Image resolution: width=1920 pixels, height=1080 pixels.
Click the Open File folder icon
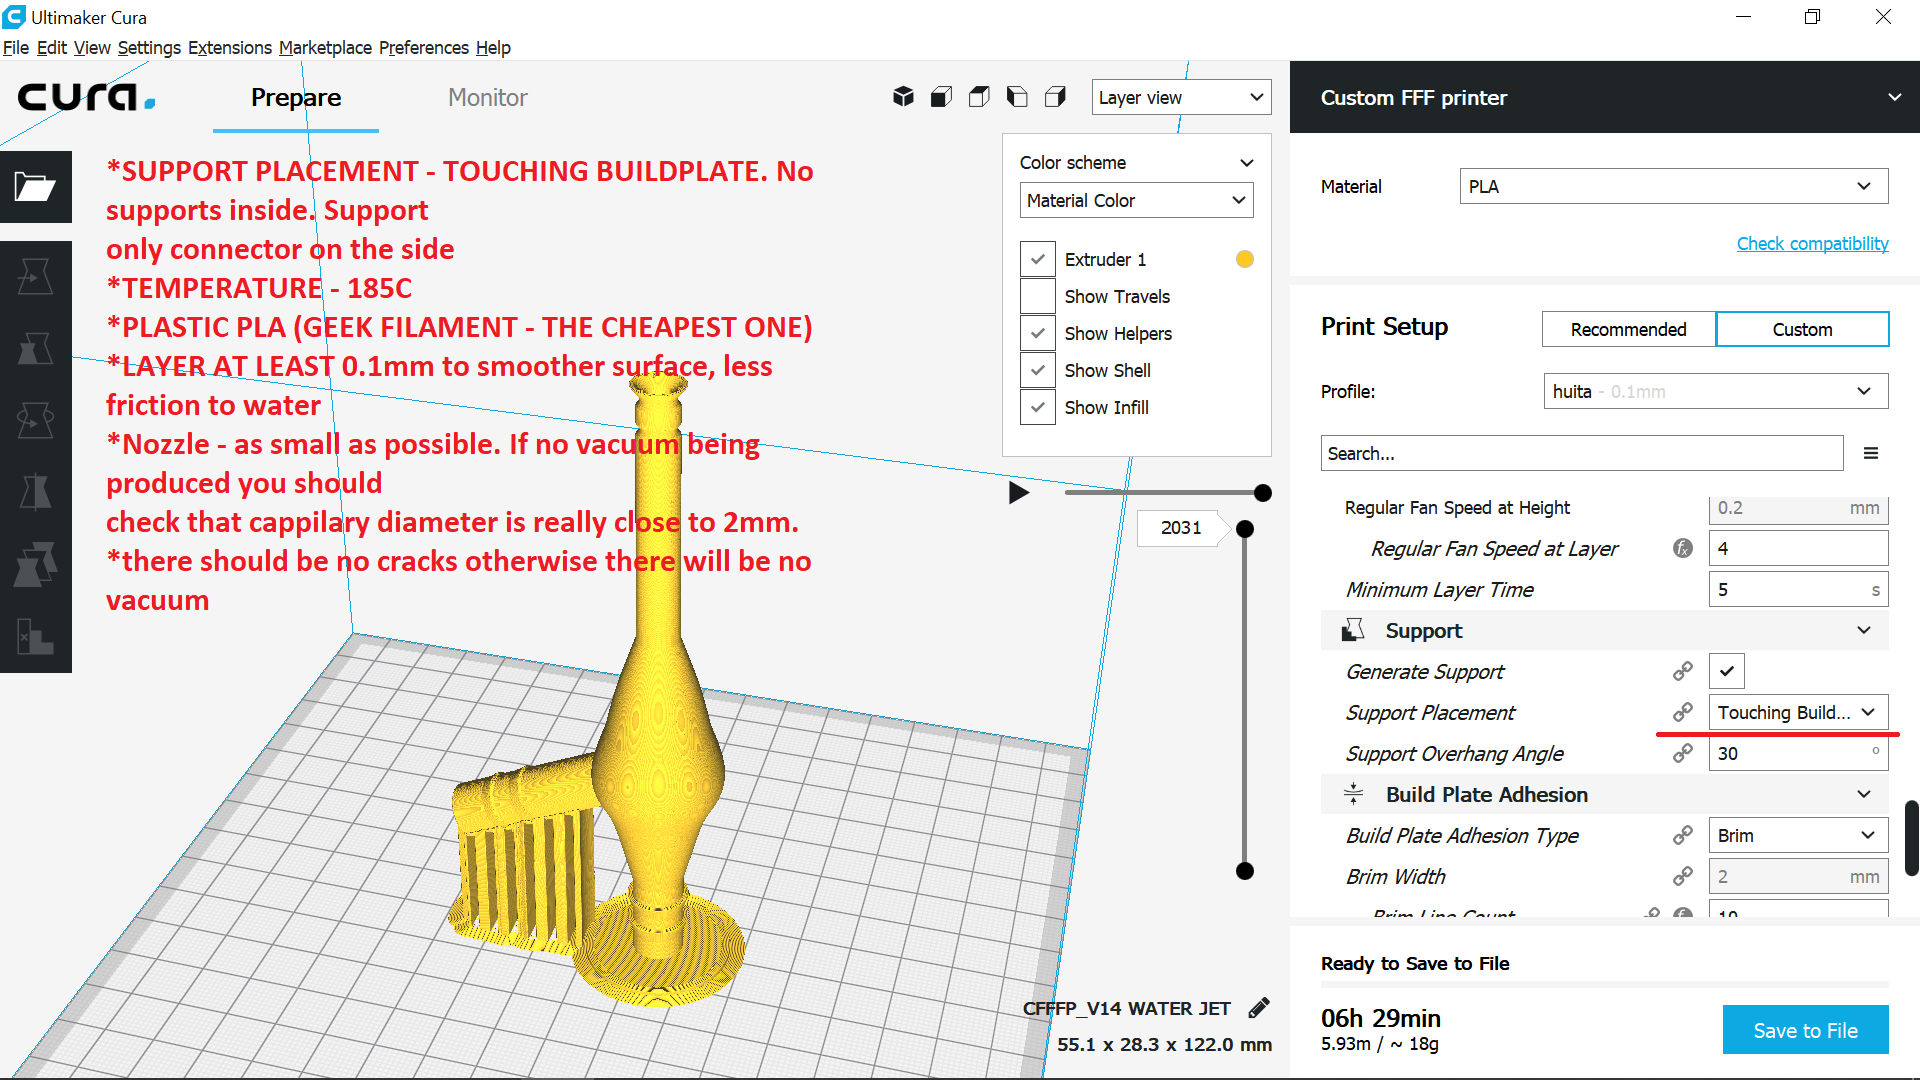click(x=35, y=187)
